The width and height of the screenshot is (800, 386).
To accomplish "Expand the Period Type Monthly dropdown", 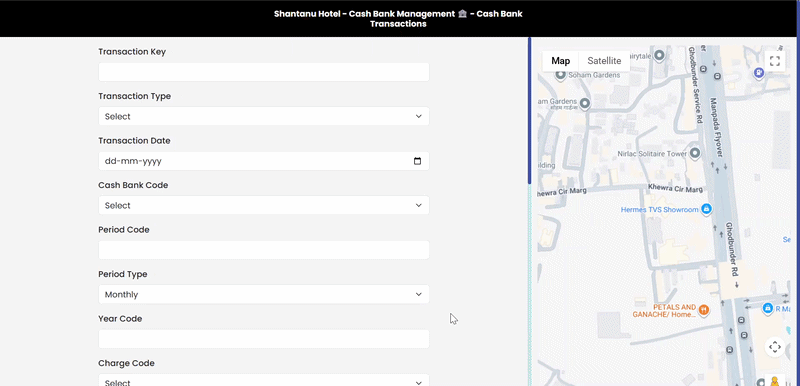I will click(x=264, y=294).
